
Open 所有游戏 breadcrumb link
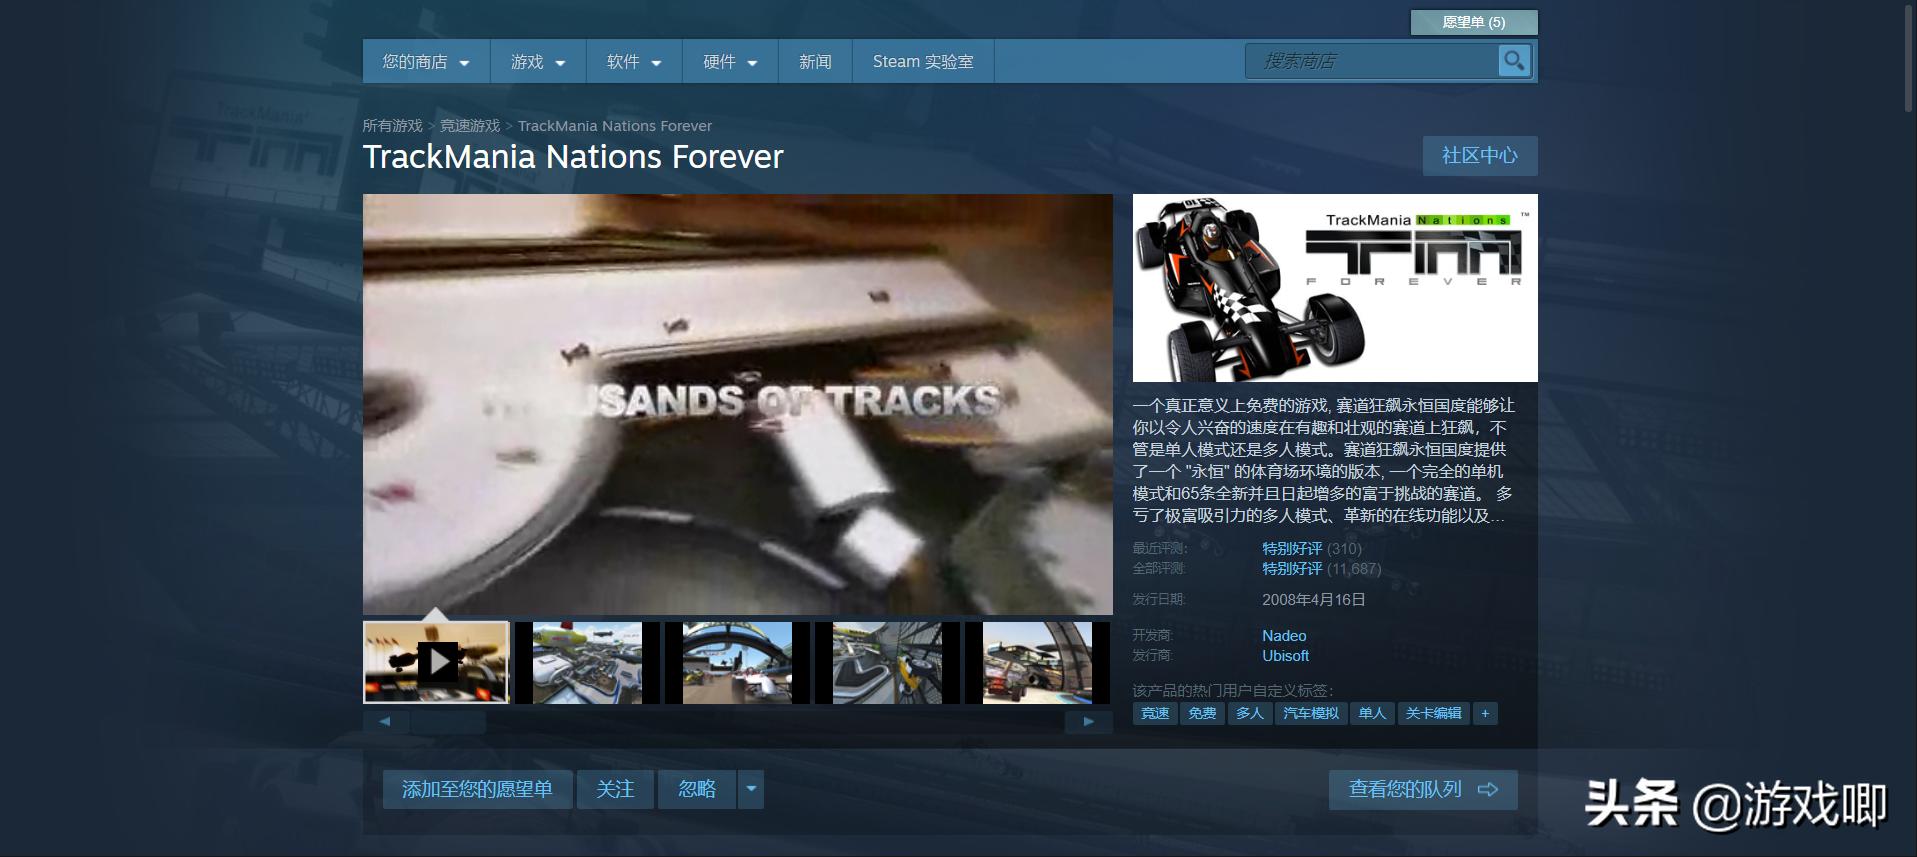[392, 126]
